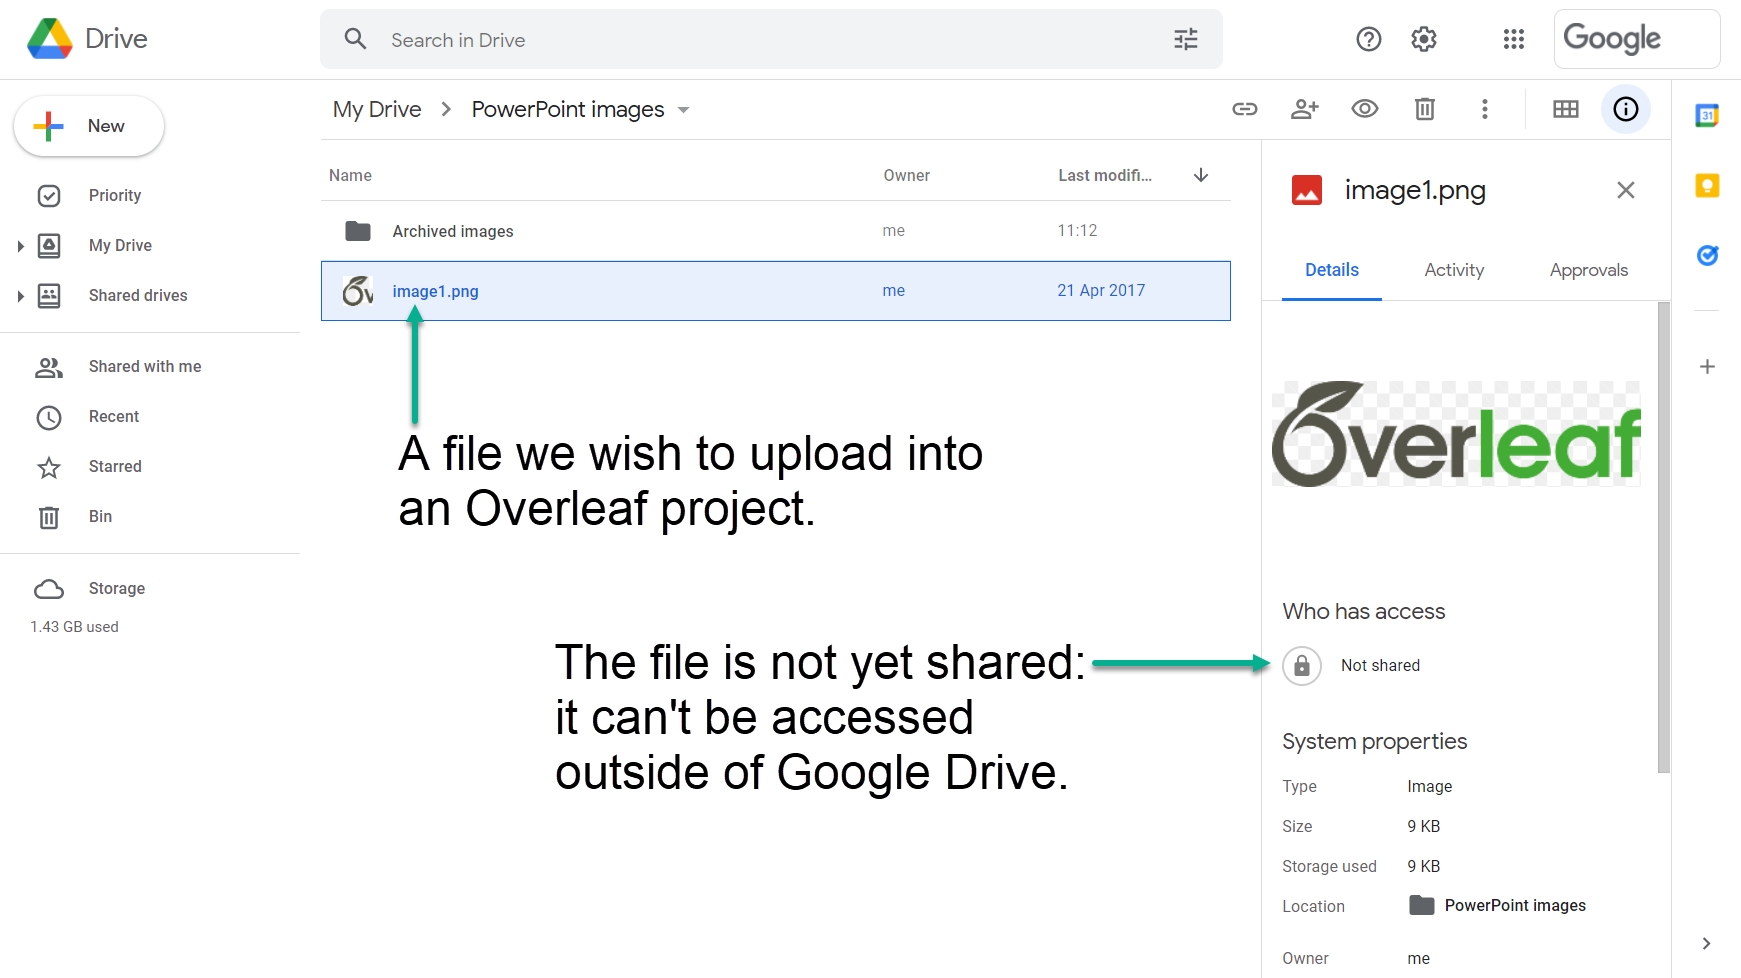The image size is (1741, 978).
Task: Open the Share (add person) icon
Action: pos(1304,109)
